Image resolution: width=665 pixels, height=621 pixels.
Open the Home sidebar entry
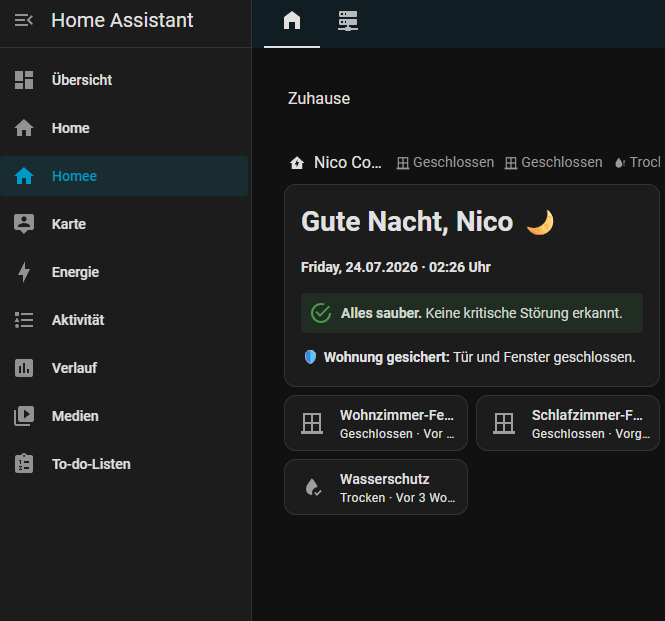coord(124,128)
